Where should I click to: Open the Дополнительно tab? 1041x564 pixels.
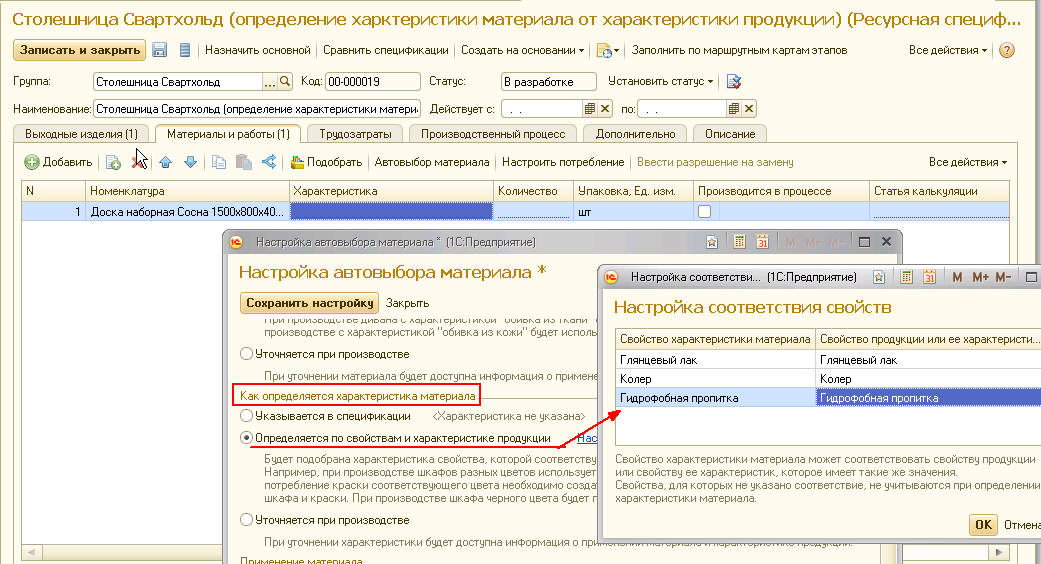[x=635, y=134]
